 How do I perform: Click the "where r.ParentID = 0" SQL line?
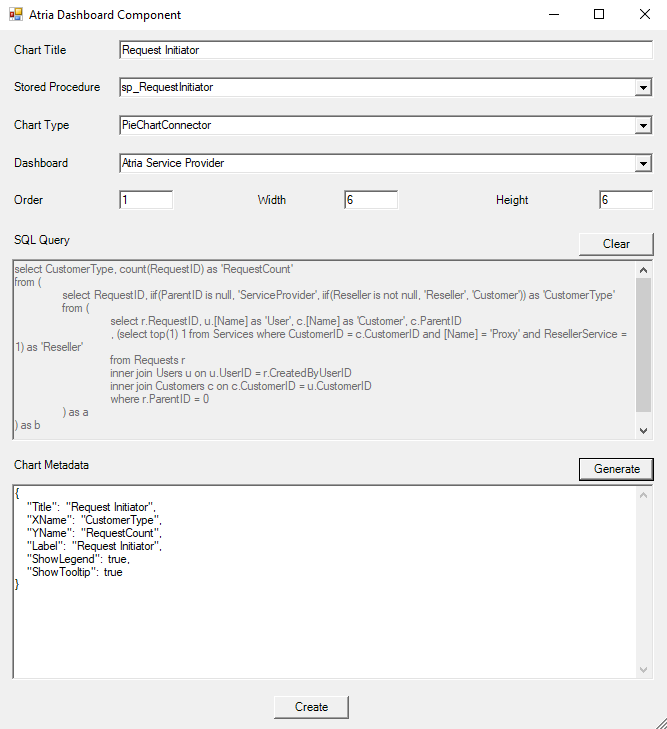pyautogui.click(x=159, y=399)
